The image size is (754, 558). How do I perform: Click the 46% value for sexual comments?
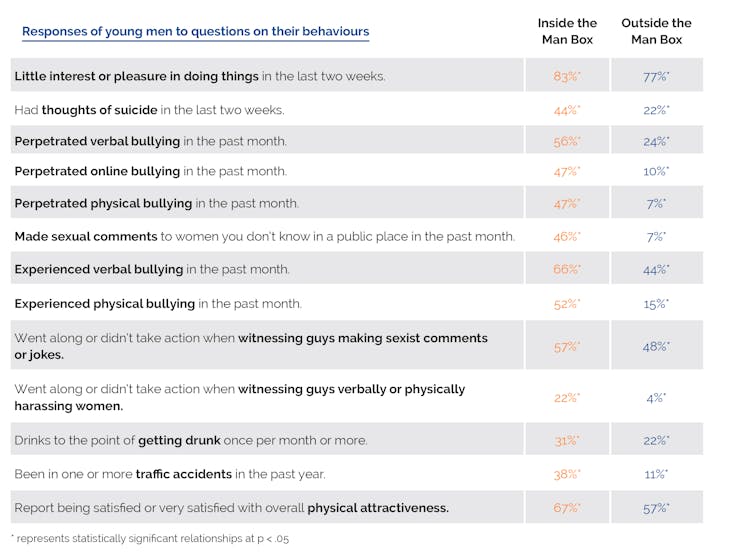pyautogui.click(x=566, y=237)
